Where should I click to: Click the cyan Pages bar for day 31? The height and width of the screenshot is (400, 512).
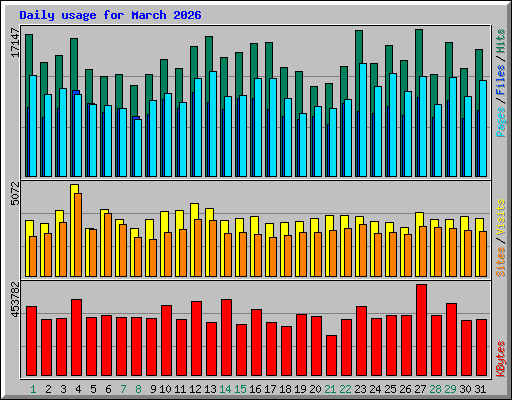coord(483,128)
